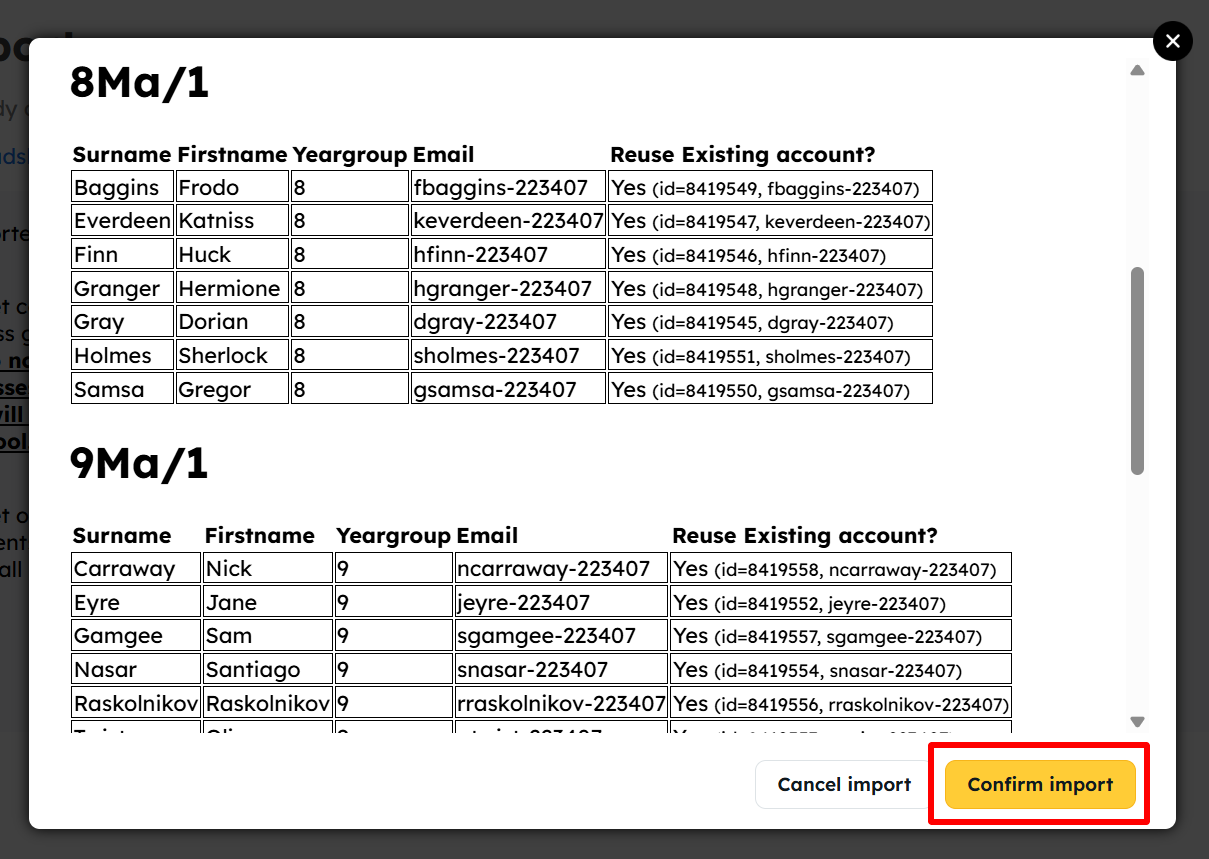Image resolution: width=1209 pixels, height=859 pixels.
Task: Click the reuse cell with id=8419546
Action: [x=770, y=254]
